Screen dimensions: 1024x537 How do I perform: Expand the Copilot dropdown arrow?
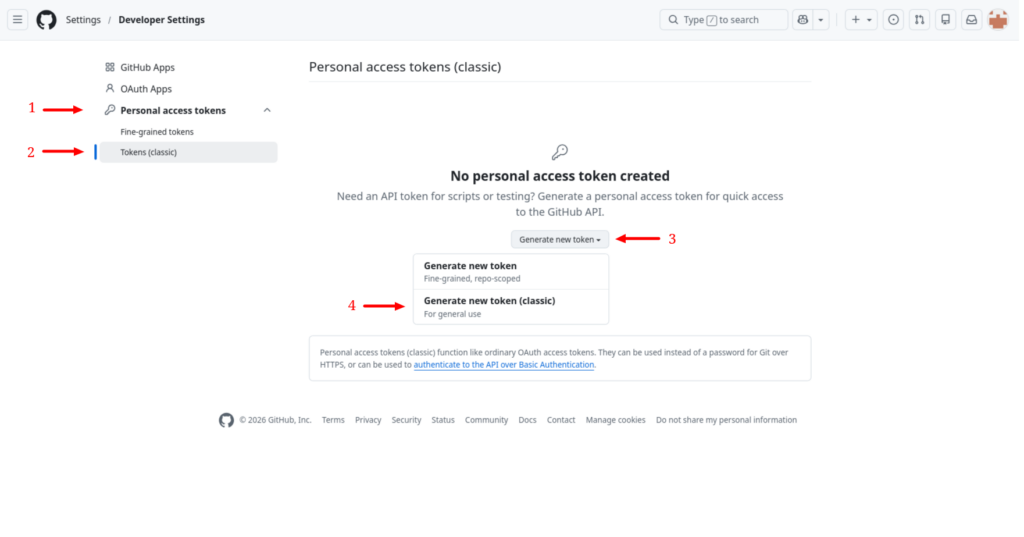(821, 20)
